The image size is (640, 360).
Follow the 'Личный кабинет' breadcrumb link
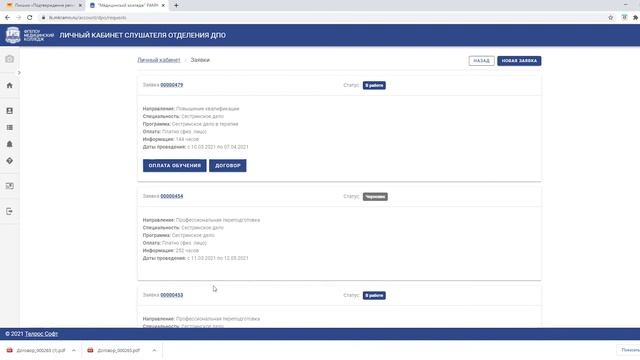point(159,60)
